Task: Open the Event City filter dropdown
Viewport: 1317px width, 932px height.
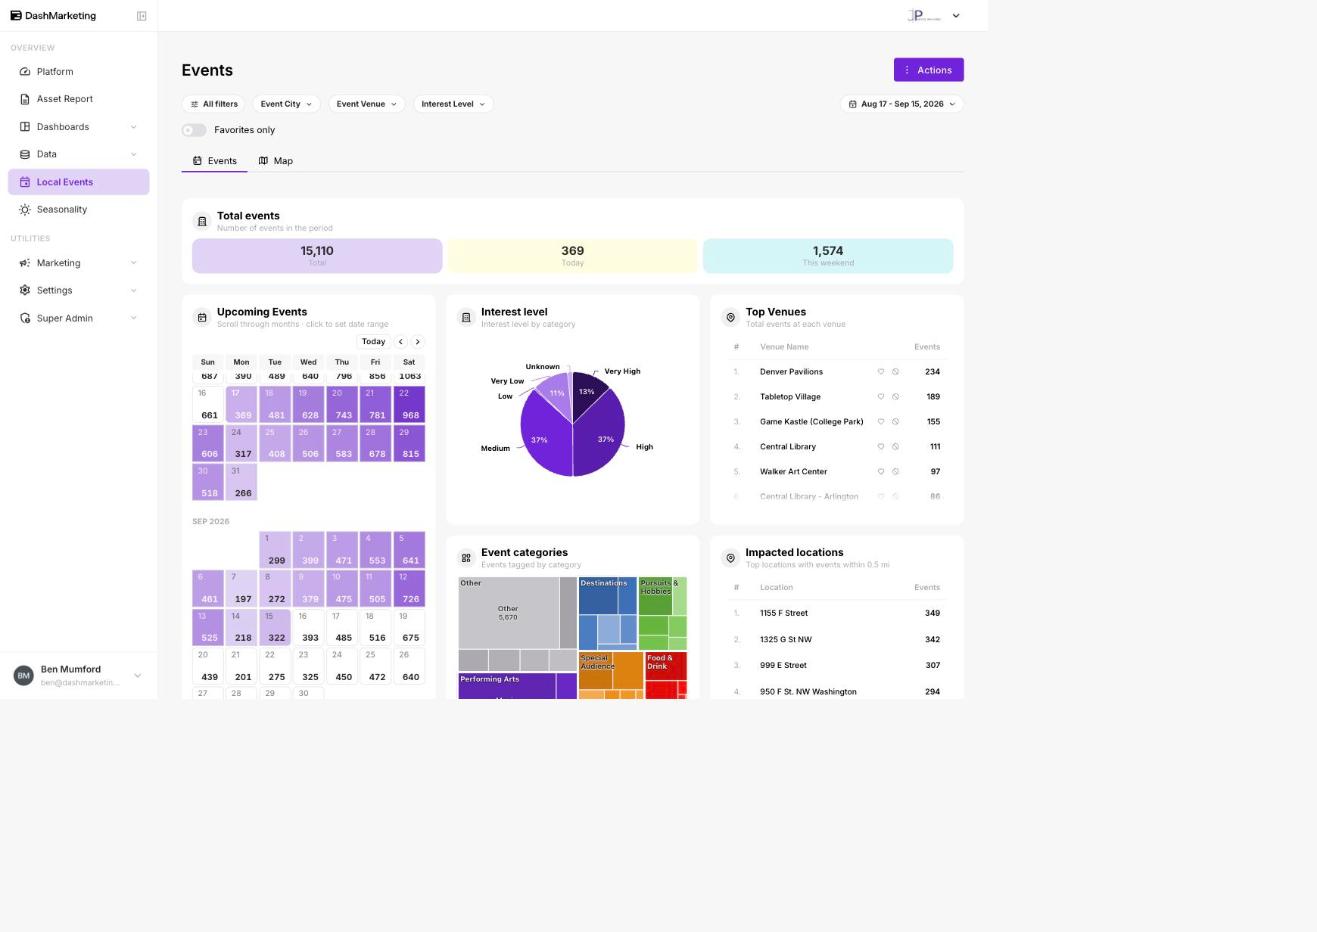Action: pos(286,104)
